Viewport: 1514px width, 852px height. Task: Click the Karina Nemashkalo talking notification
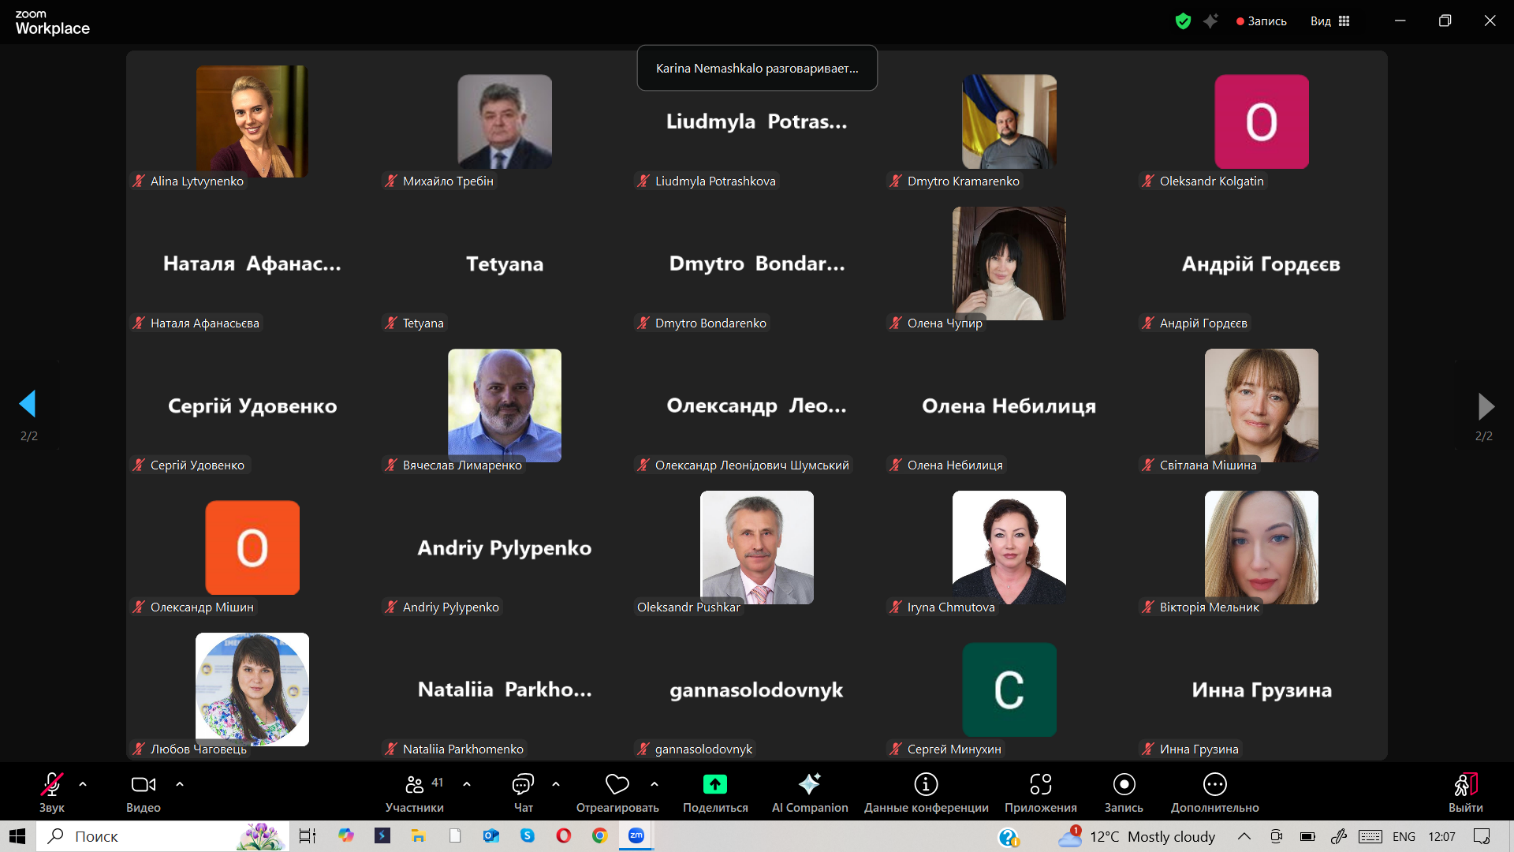(757, 68)
